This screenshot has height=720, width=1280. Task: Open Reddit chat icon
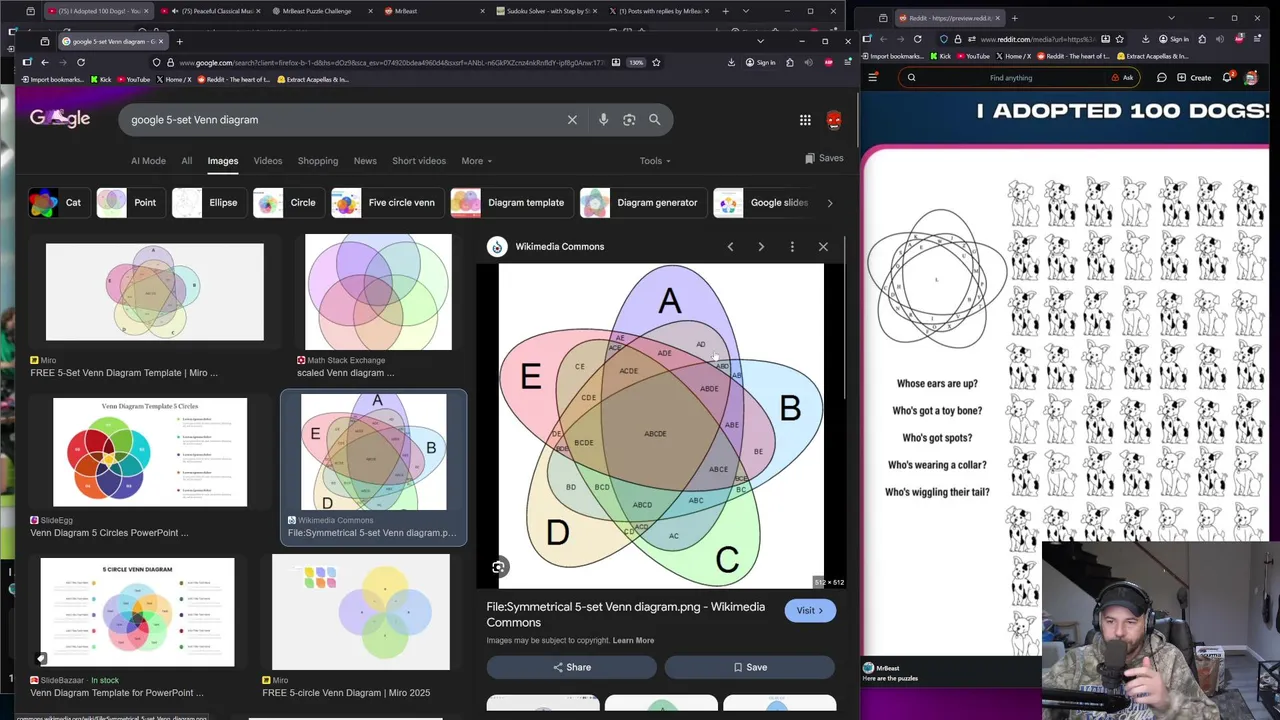[x=1162, y=77]
